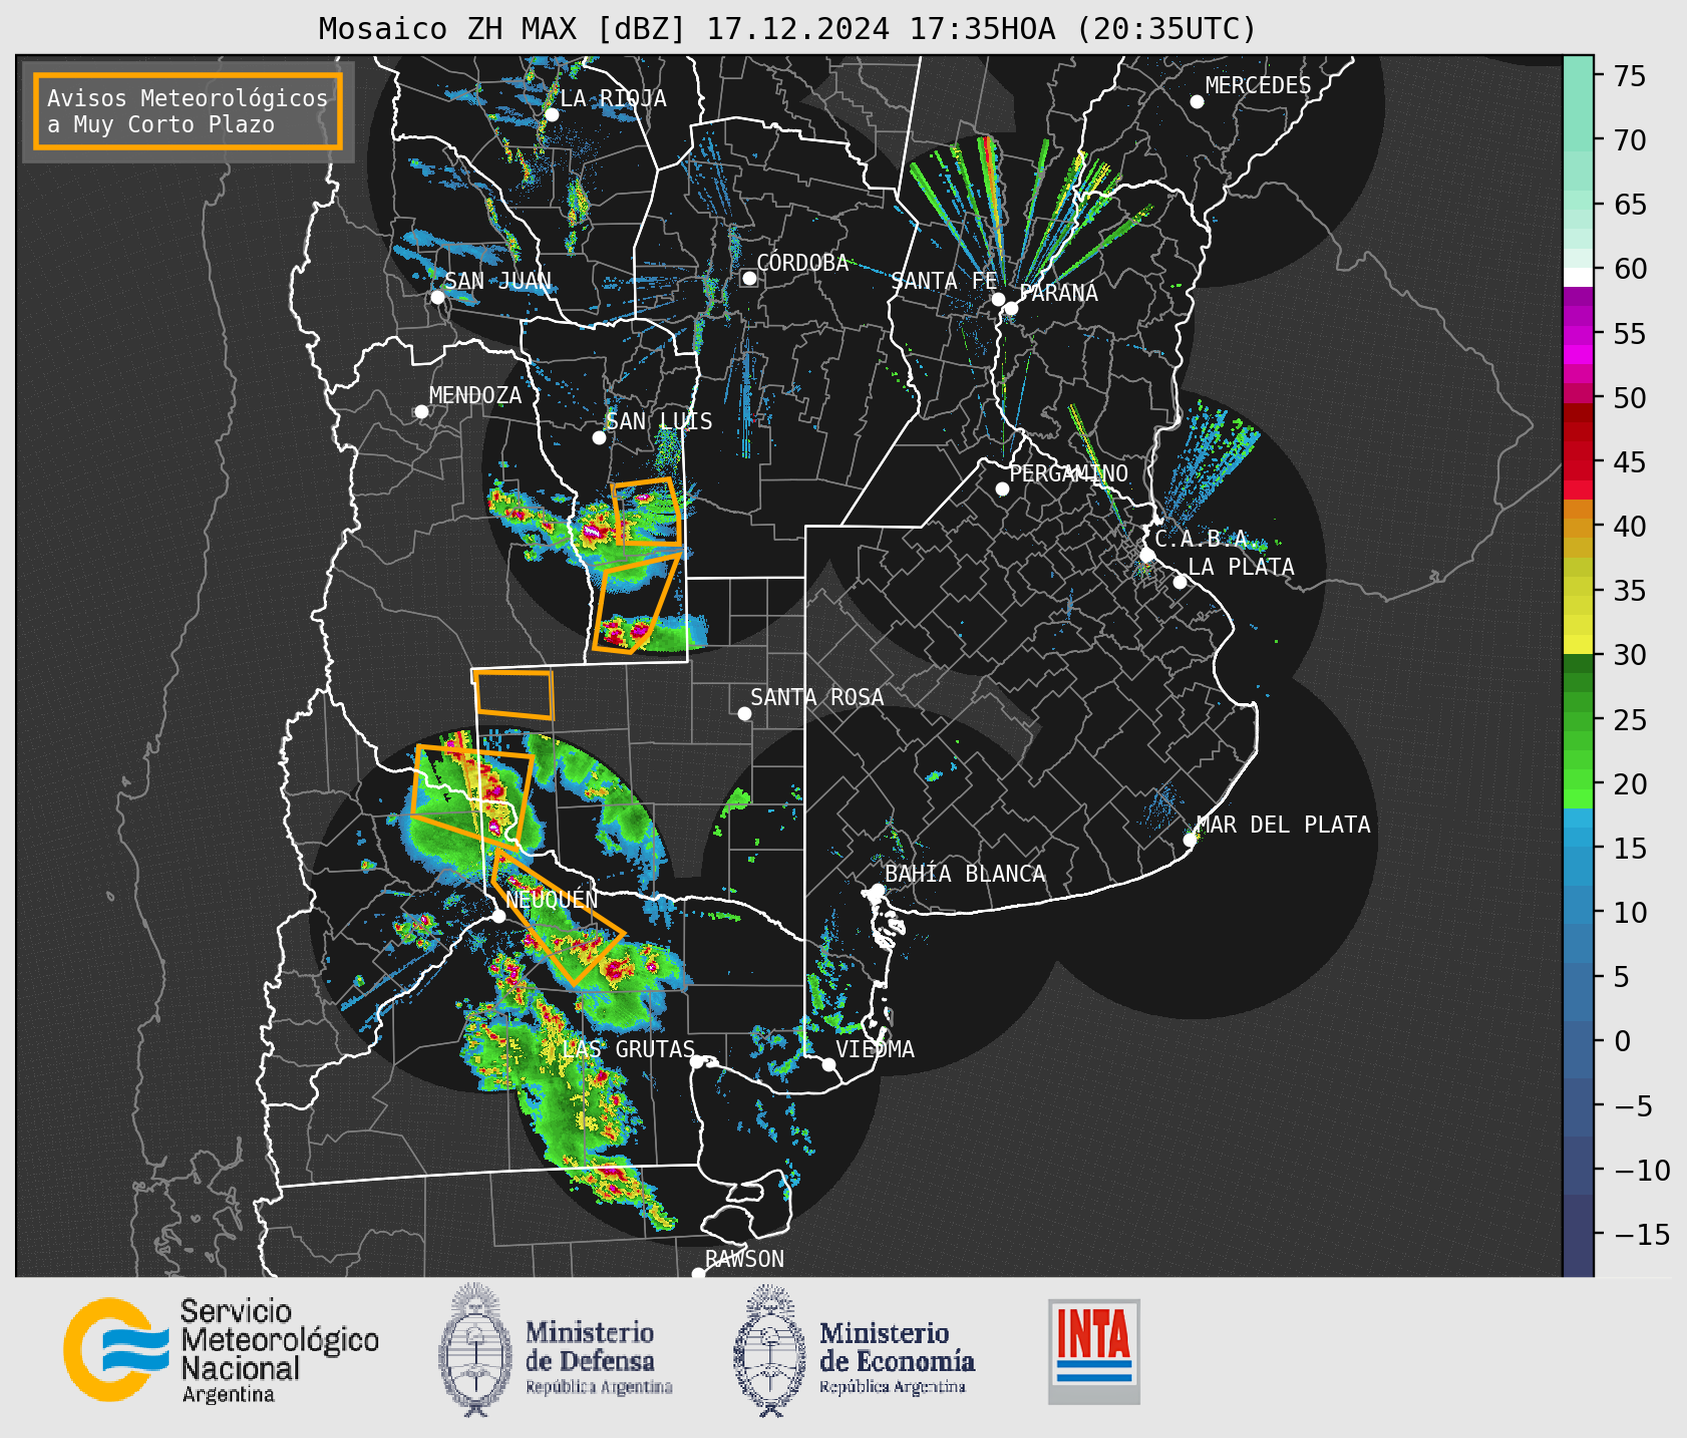Click the Avisos Meteorológicos a Muy Corto Plazo legend box

pyautogui.click(x=188, y=111)
